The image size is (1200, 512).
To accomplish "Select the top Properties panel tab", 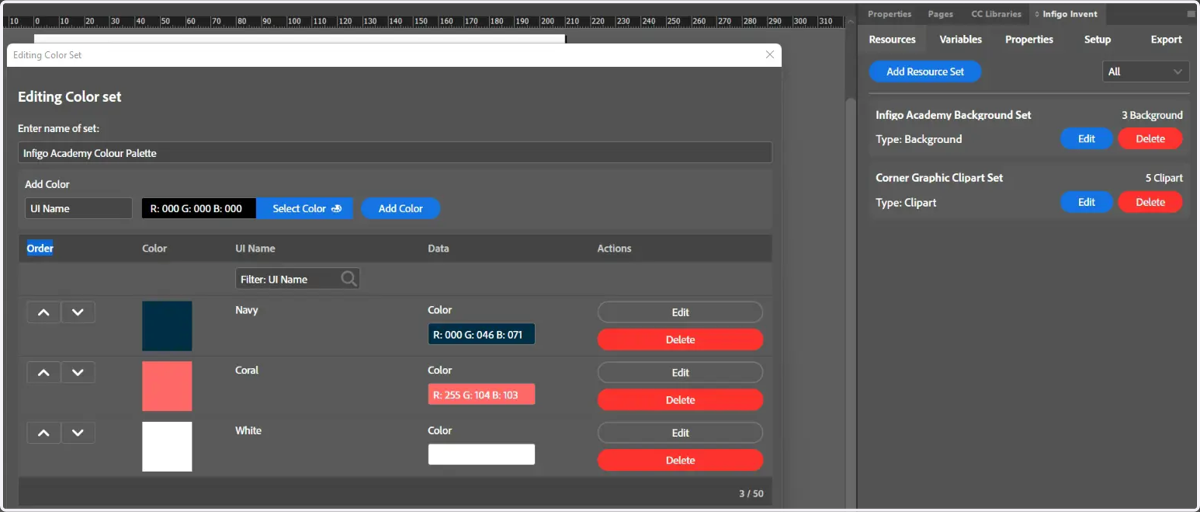I will 889,14.
